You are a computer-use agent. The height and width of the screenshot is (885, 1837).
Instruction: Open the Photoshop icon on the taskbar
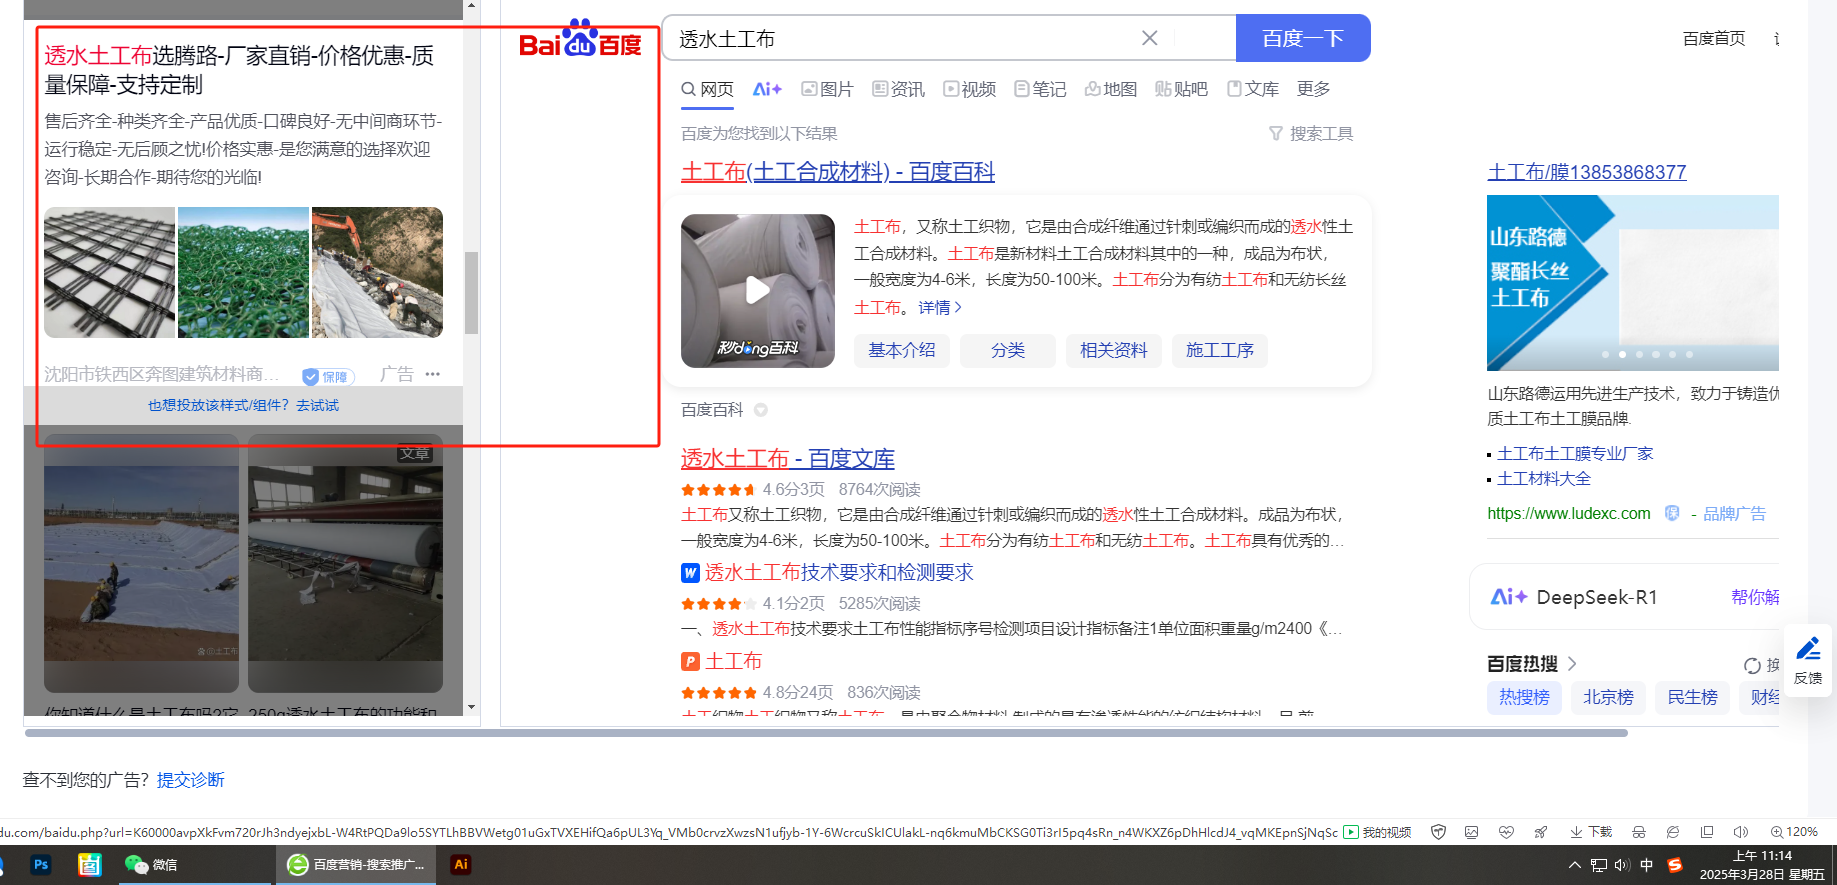41,865
